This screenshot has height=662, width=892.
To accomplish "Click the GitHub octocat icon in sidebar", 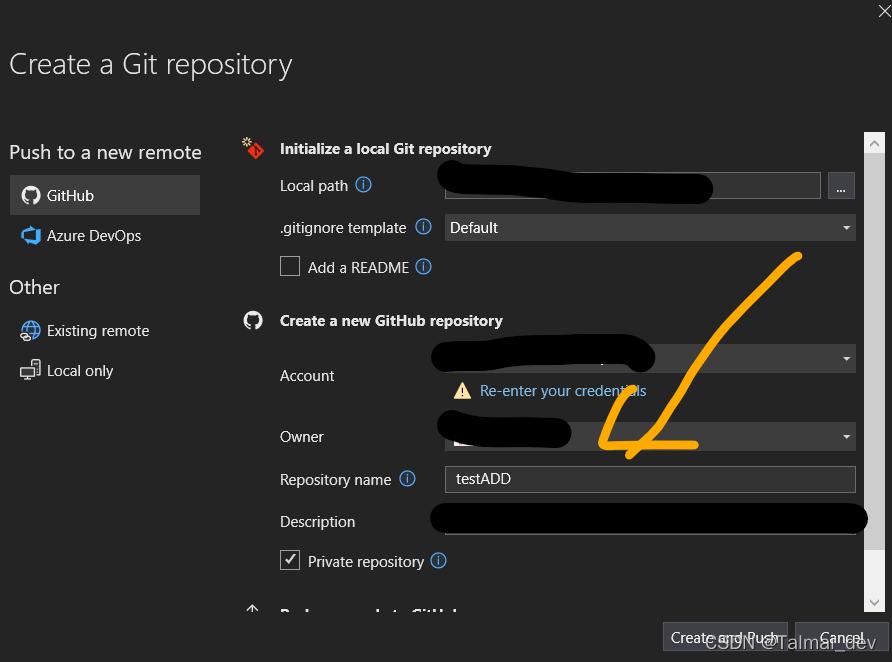I will (x=31, y=195).
